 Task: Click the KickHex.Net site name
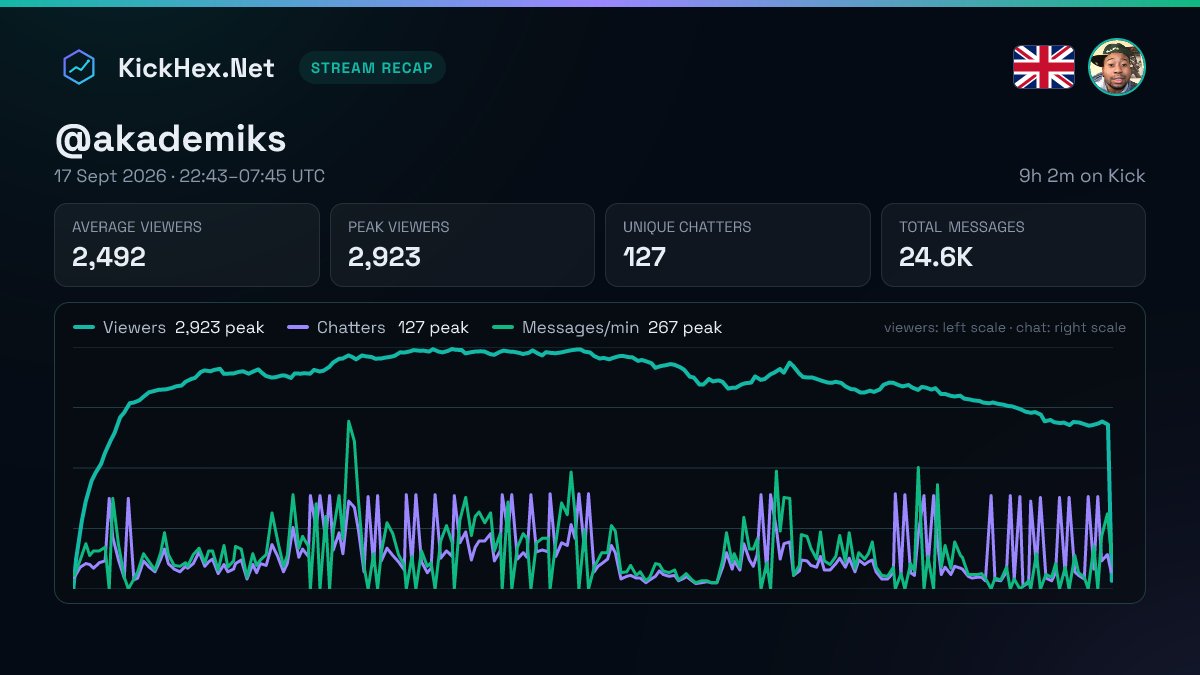click(196, 68)
